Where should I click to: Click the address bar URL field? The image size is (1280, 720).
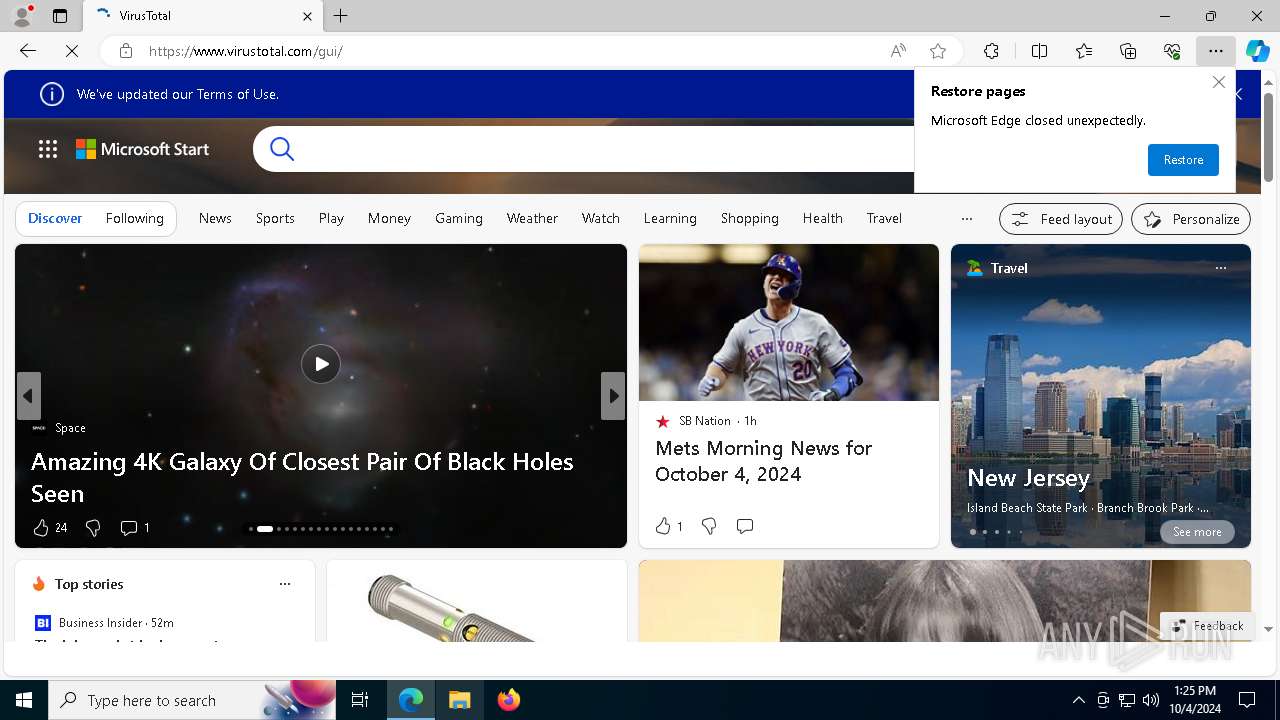click(510, 51)
